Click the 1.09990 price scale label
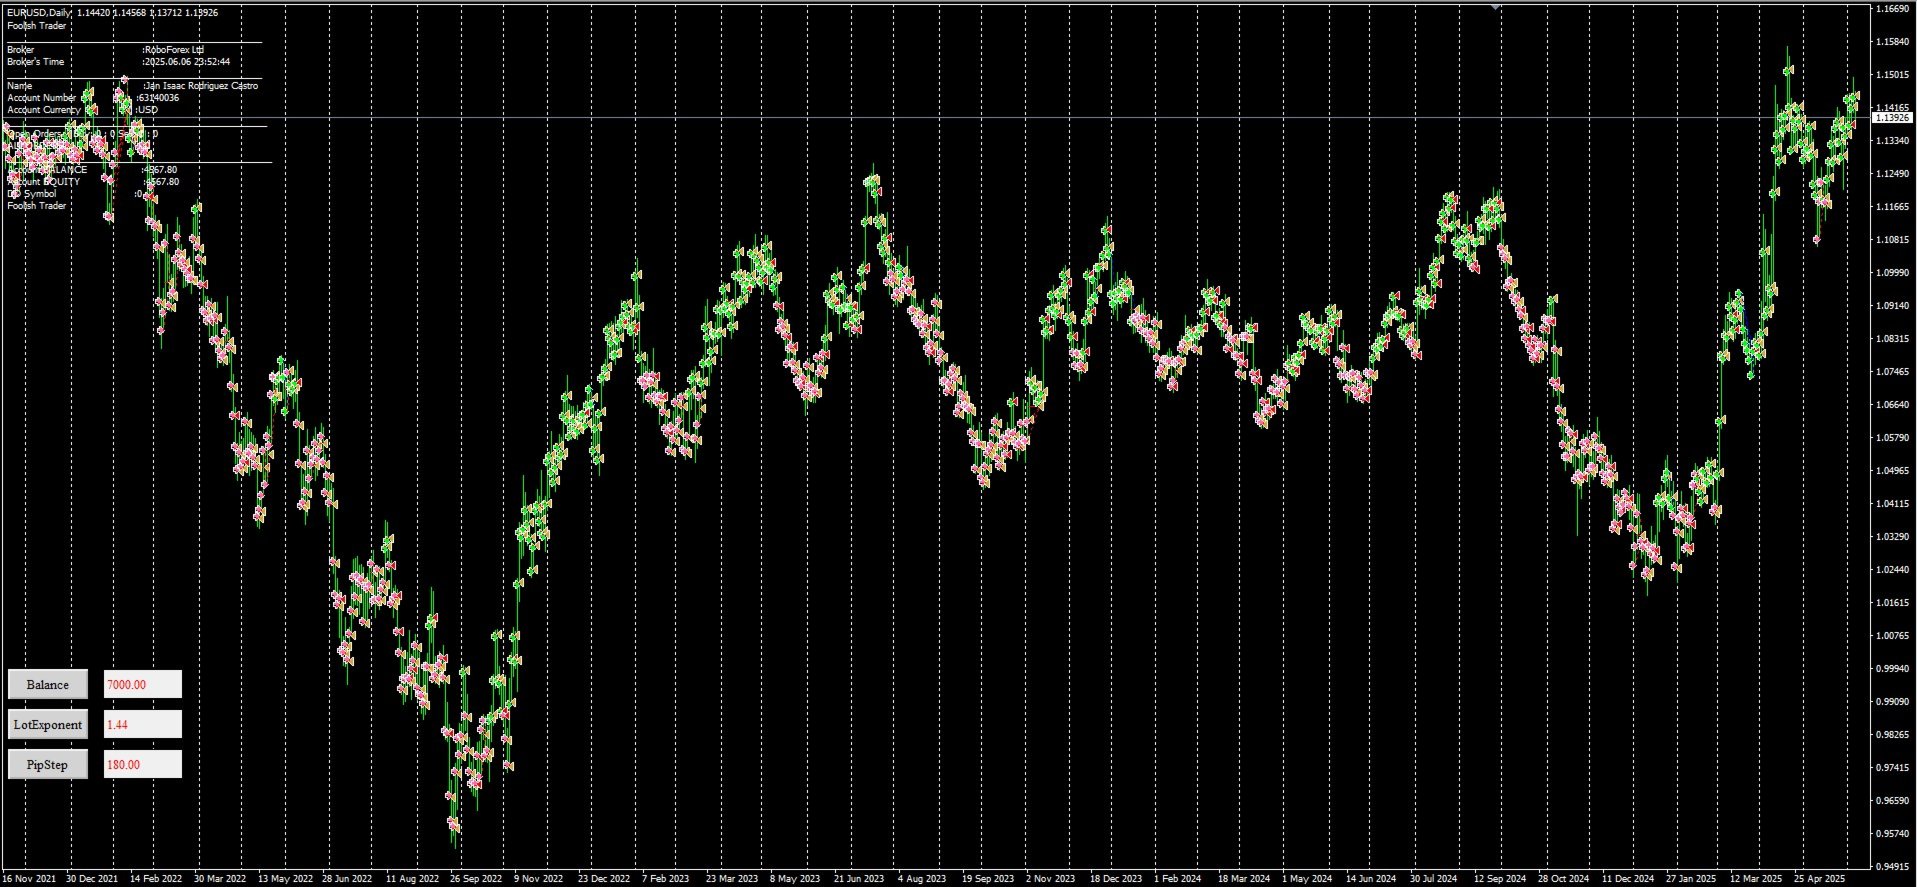The image size is (1917, 887). pyautogui.click(x=1891, y=273)
